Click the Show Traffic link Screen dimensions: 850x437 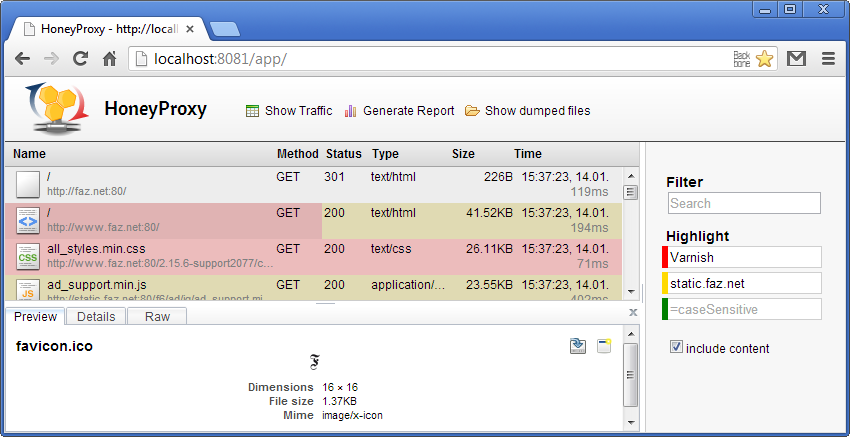click(298, 111)
